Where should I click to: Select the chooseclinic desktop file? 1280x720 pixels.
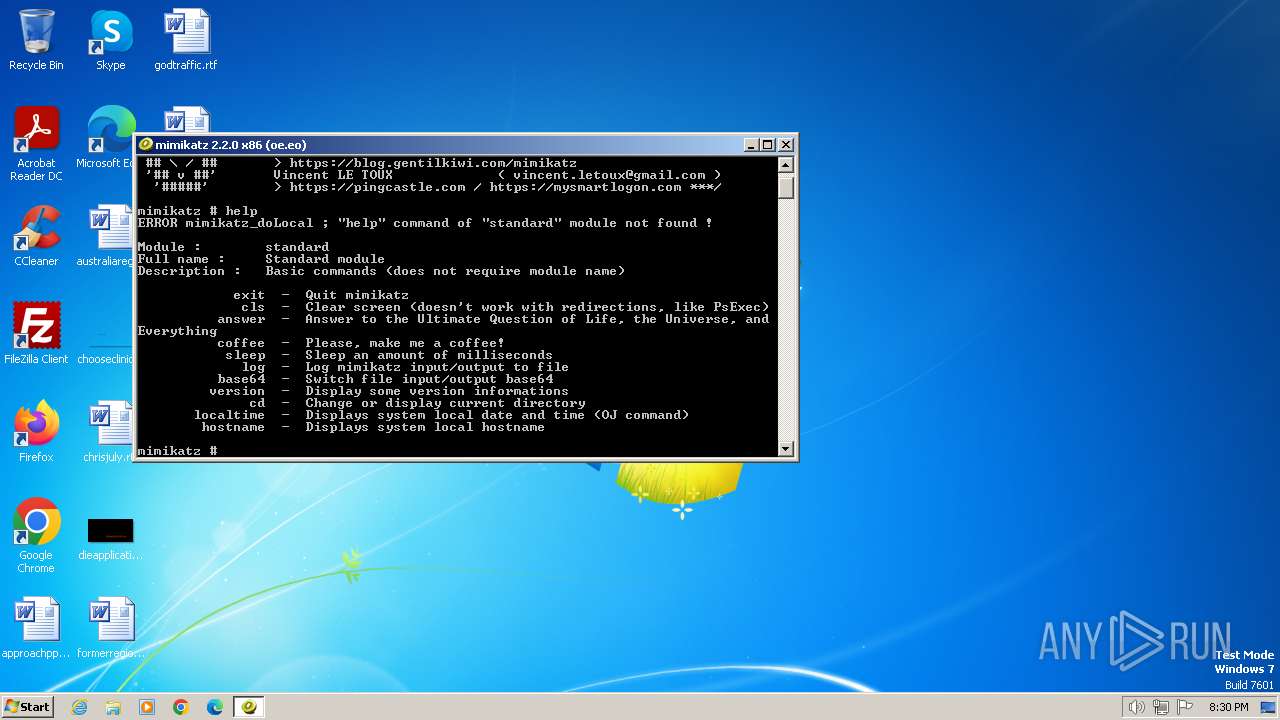pyautogui.click(x=105, y=345)
